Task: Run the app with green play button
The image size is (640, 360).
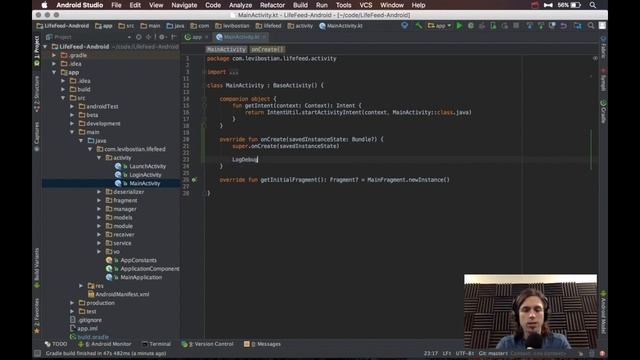Action: 459,26
